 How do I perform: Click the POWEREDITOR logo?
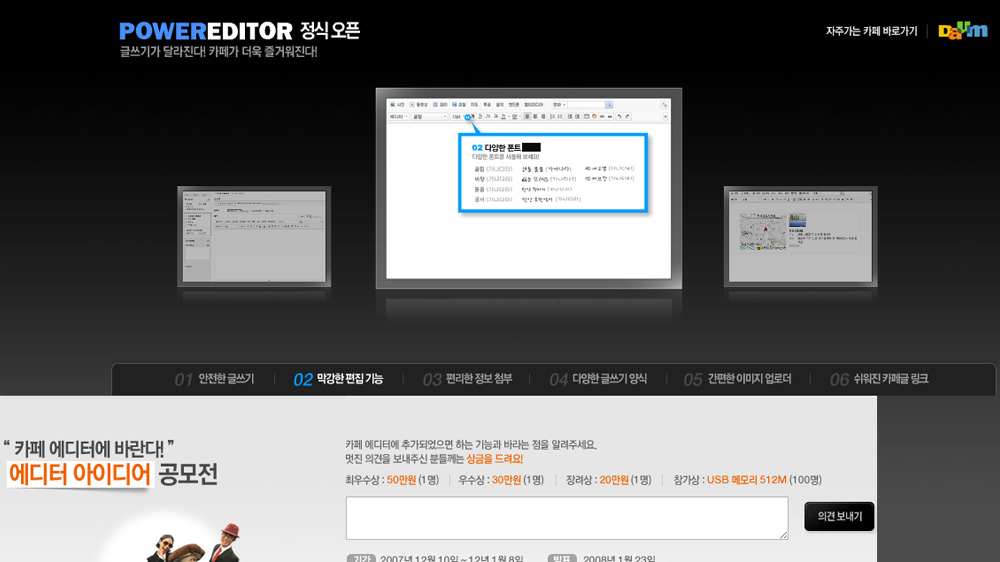(x=205, y=31)
